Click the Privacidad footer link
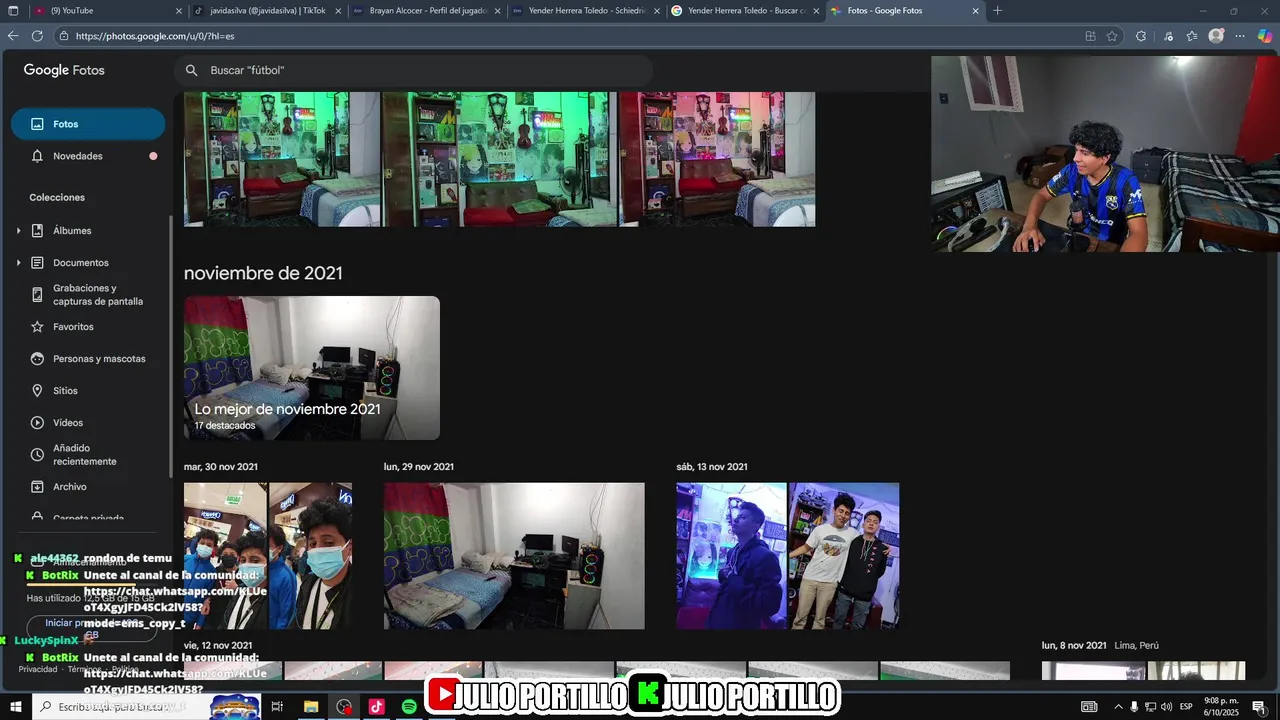The height and width of the screenshot is (720, 1280). (x=38, y=669)
